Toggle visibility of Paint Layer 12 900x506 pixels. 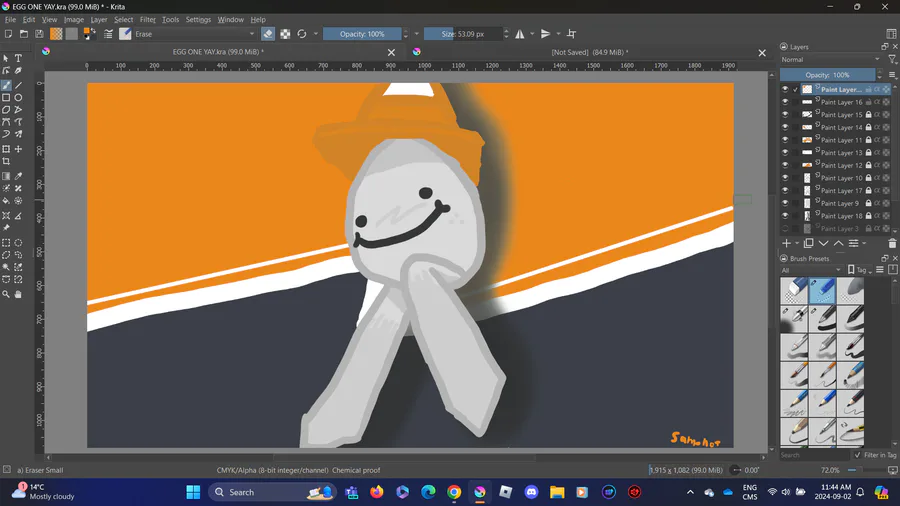point(785,165)
